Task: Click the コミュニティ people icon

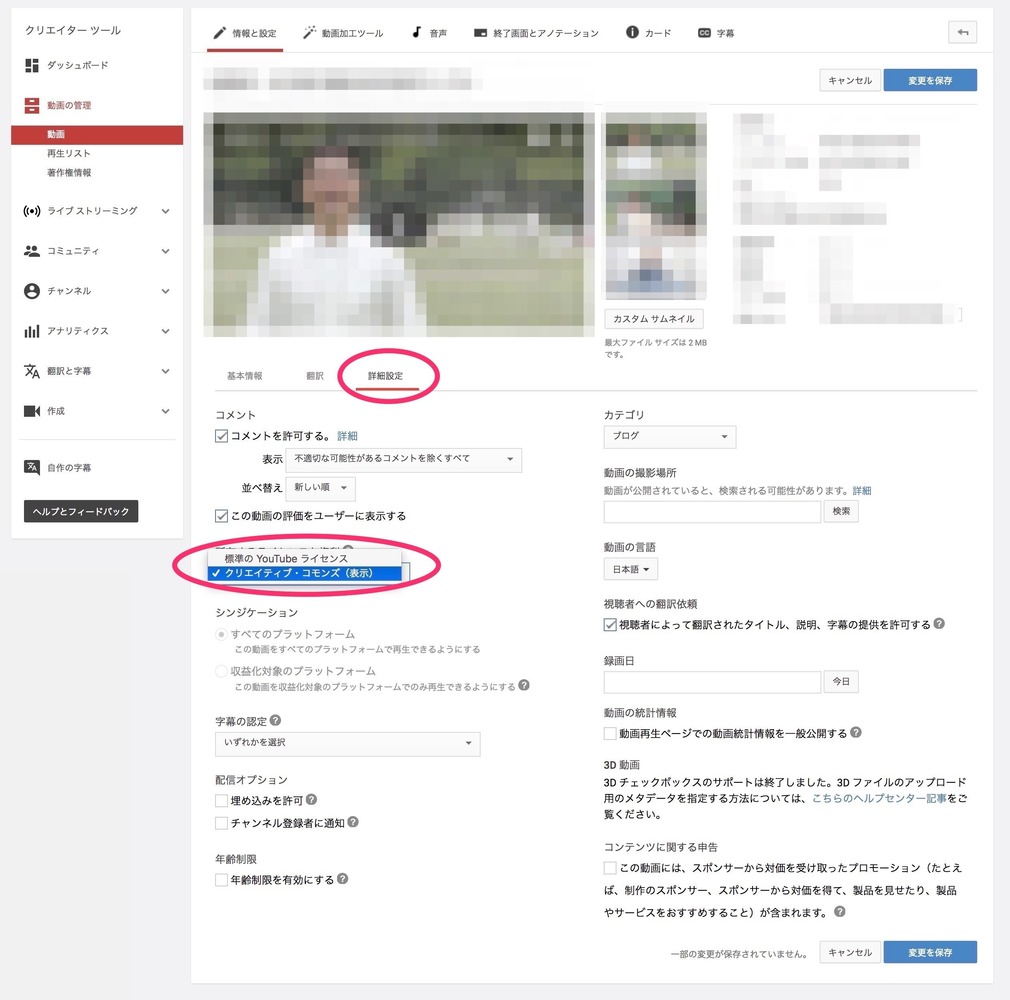Action: pos(32,251)
